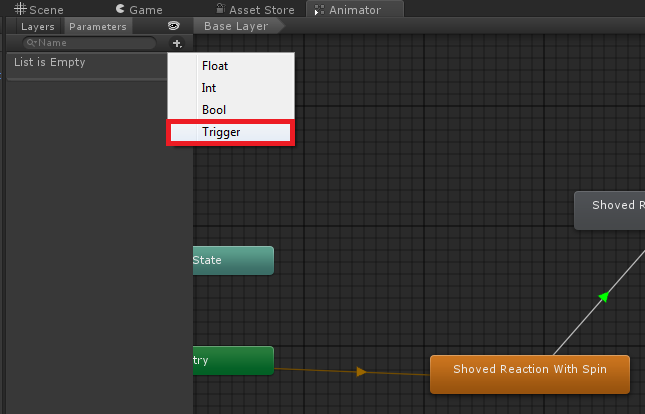
Task: Focus the Name search field
Action: coord(89,43)
